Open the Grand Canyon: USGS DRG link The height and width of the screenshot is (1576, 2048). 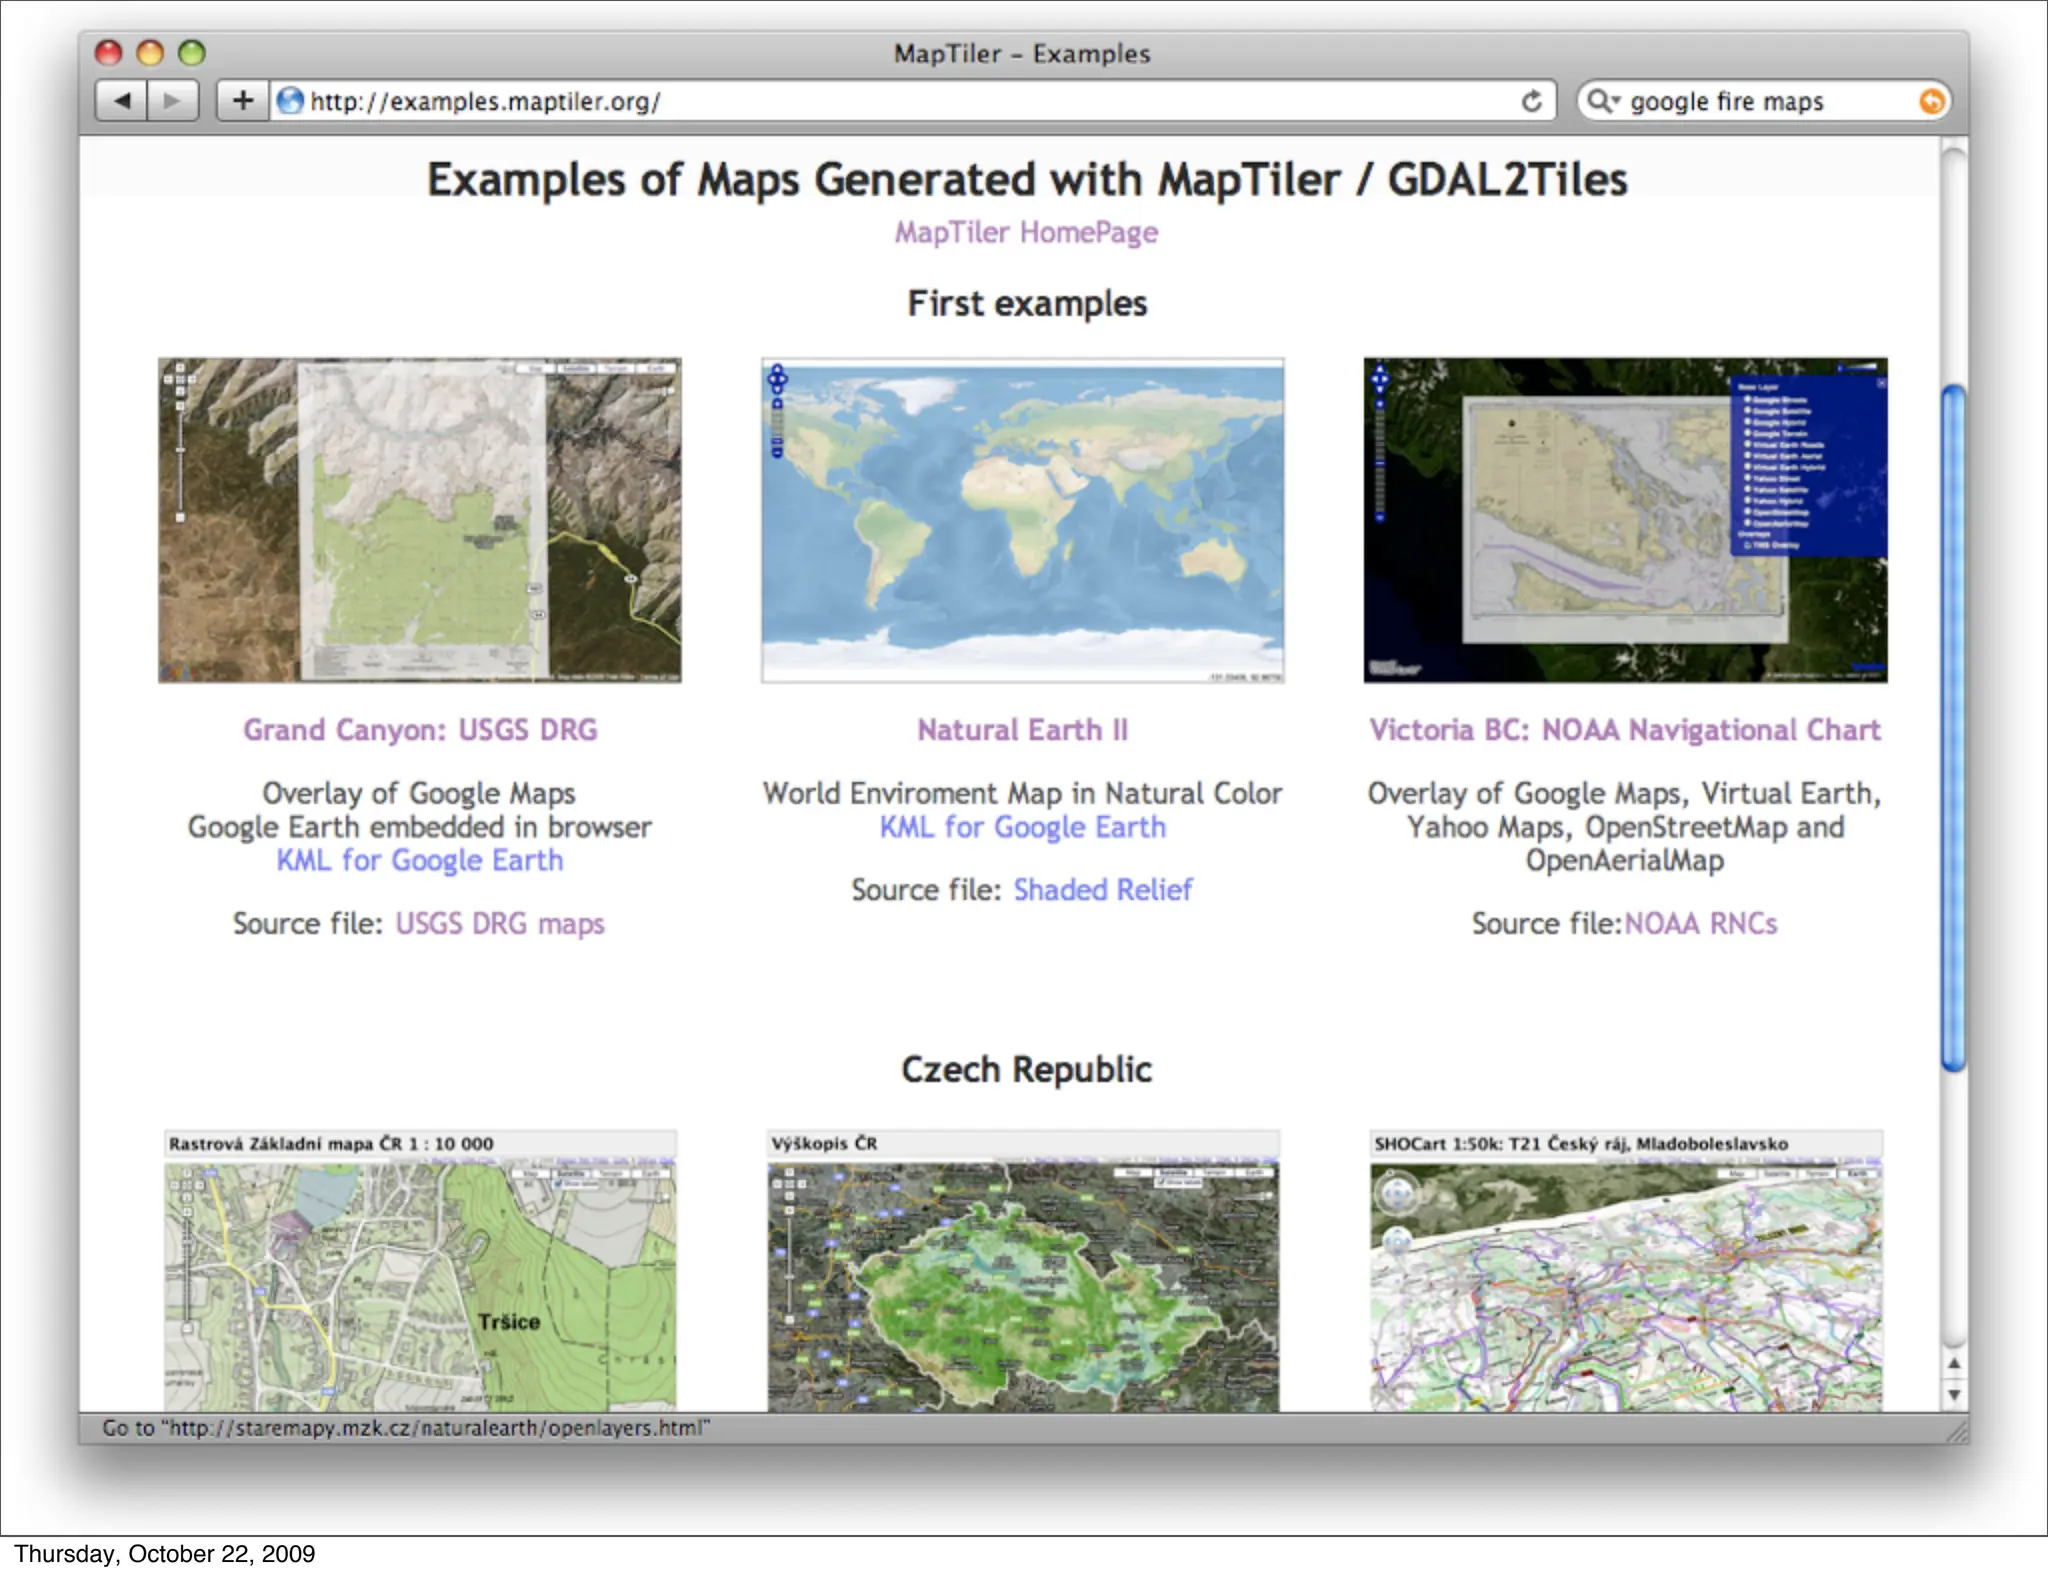coord(420,730)
